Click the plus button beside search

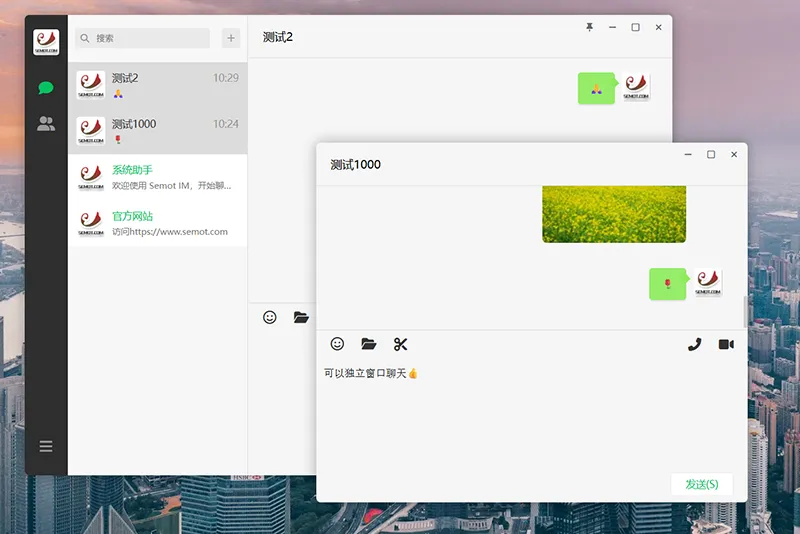[231, 38]
